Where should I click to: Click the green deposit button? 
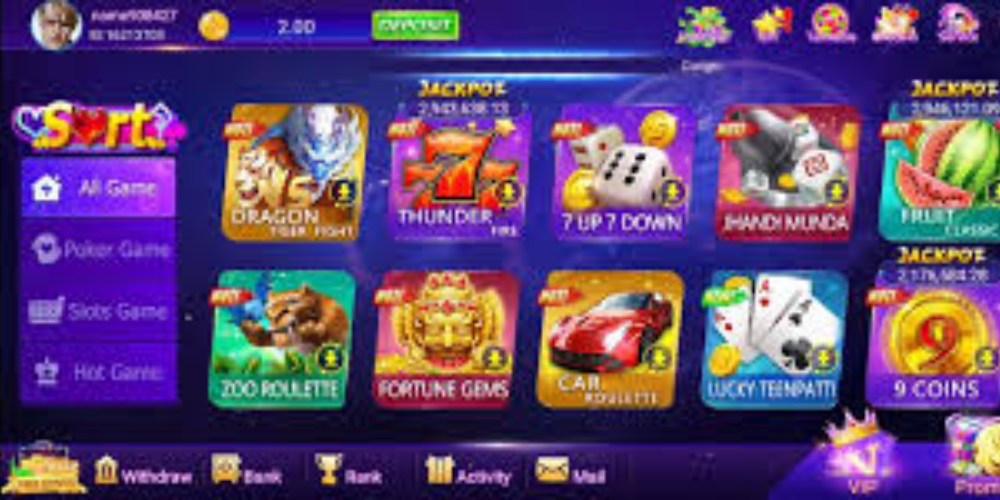[415, 26]
